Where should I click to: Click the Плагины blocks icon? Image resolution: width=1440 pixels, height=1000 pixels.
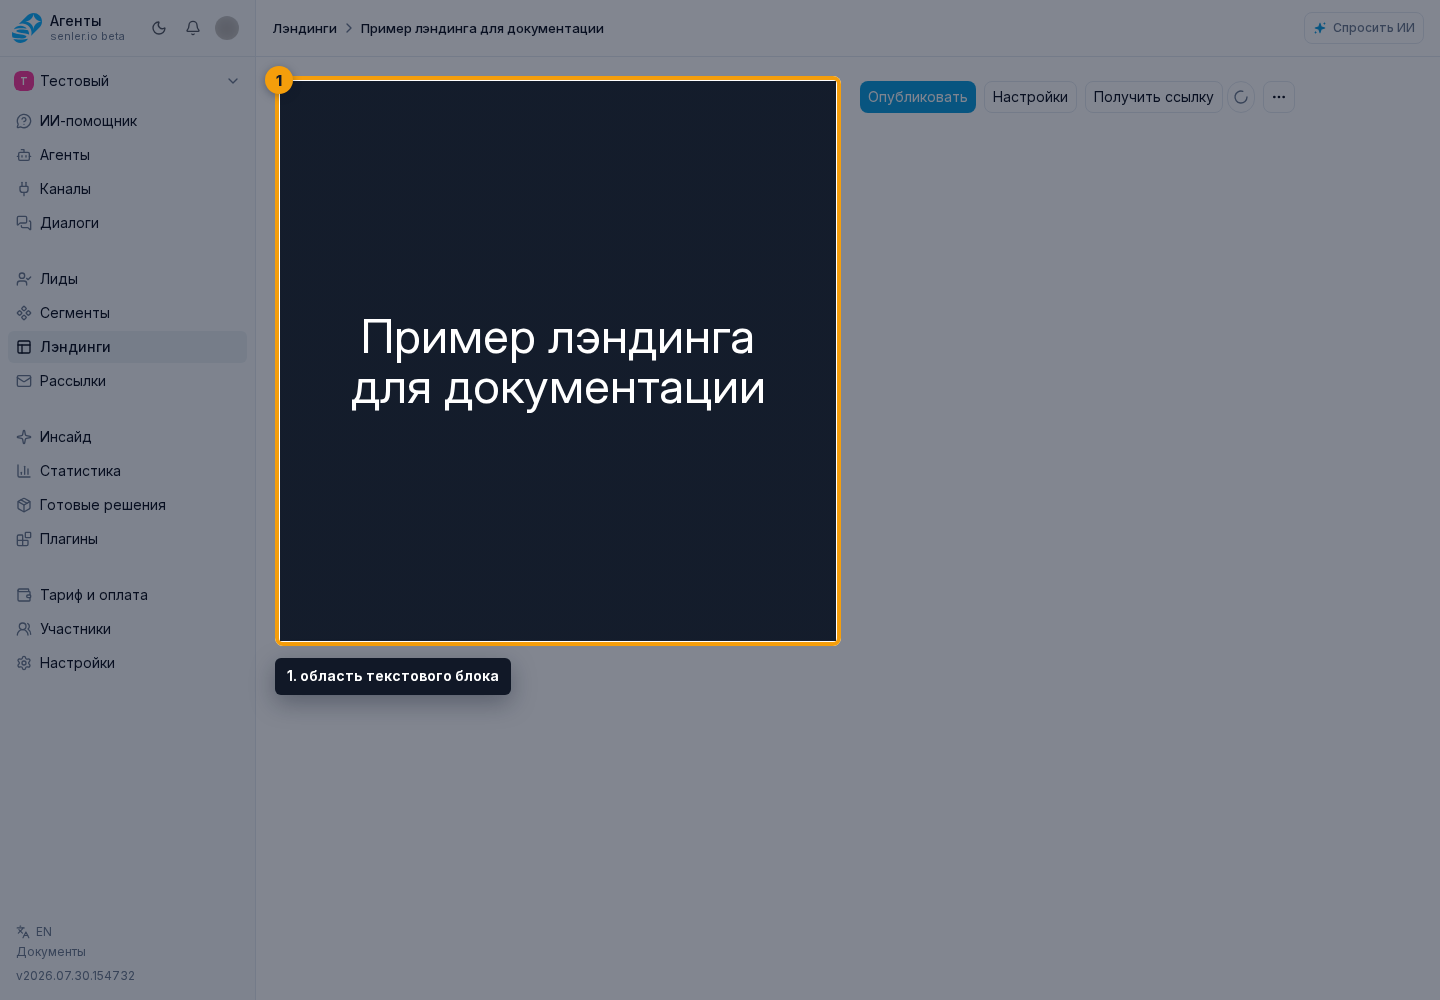tap(24, 539)
